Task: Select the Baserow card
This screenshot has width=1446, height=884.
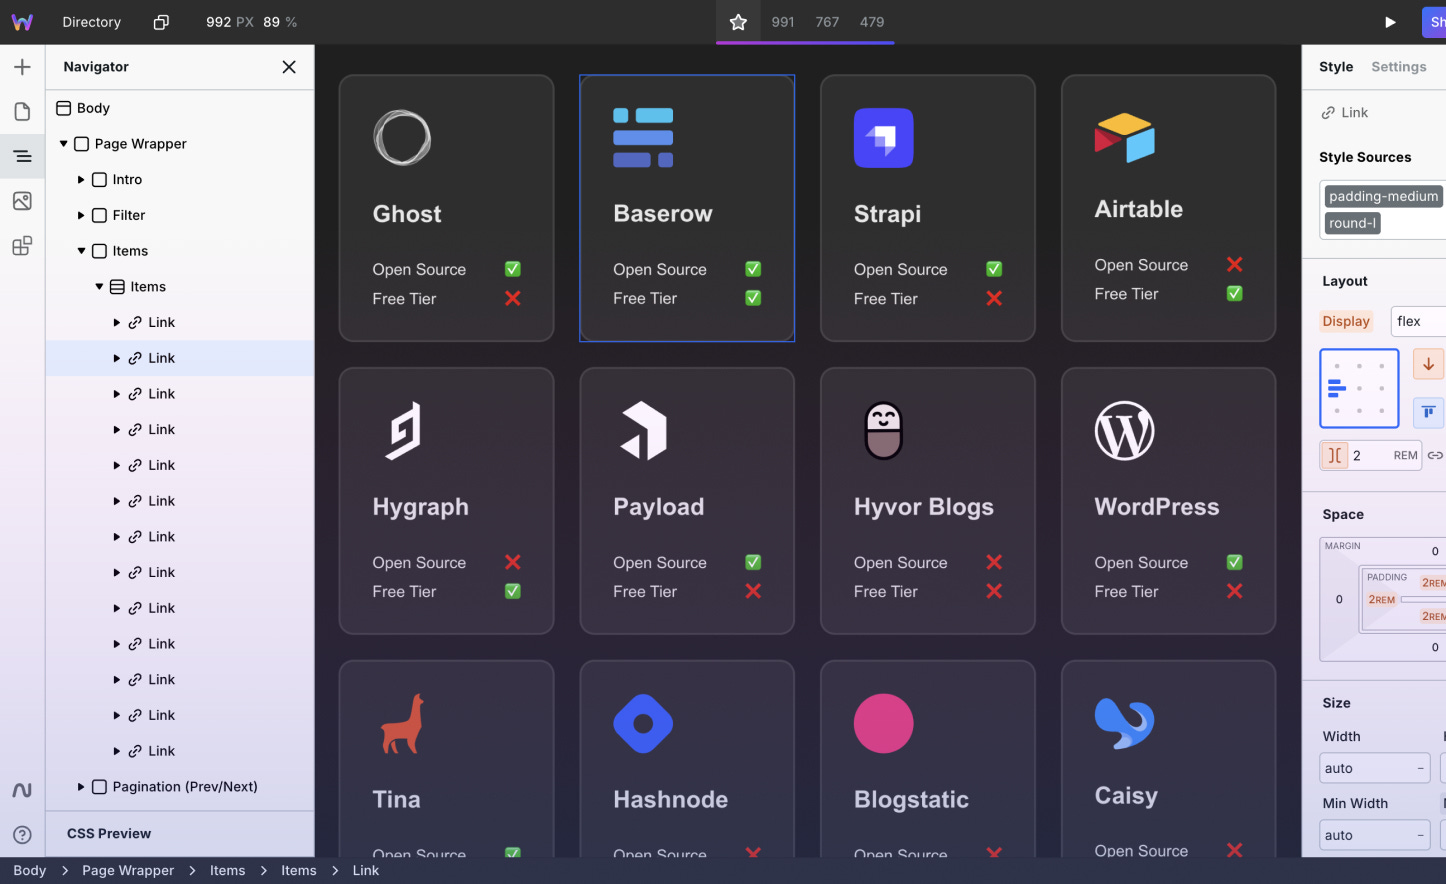Action: tap(687, 208)
